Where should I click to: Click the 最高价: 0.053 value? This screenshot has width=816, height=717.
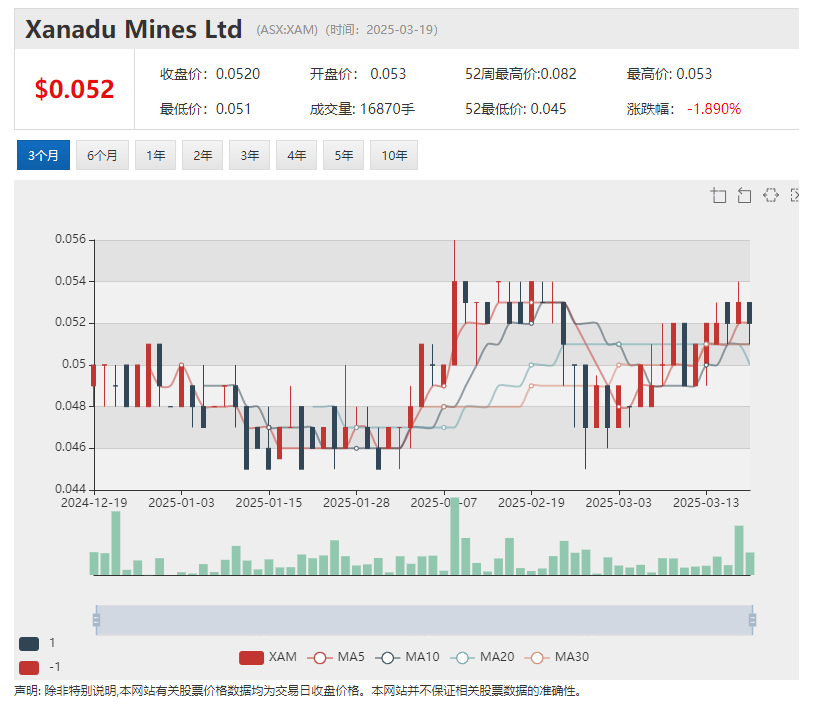[669, 74]
